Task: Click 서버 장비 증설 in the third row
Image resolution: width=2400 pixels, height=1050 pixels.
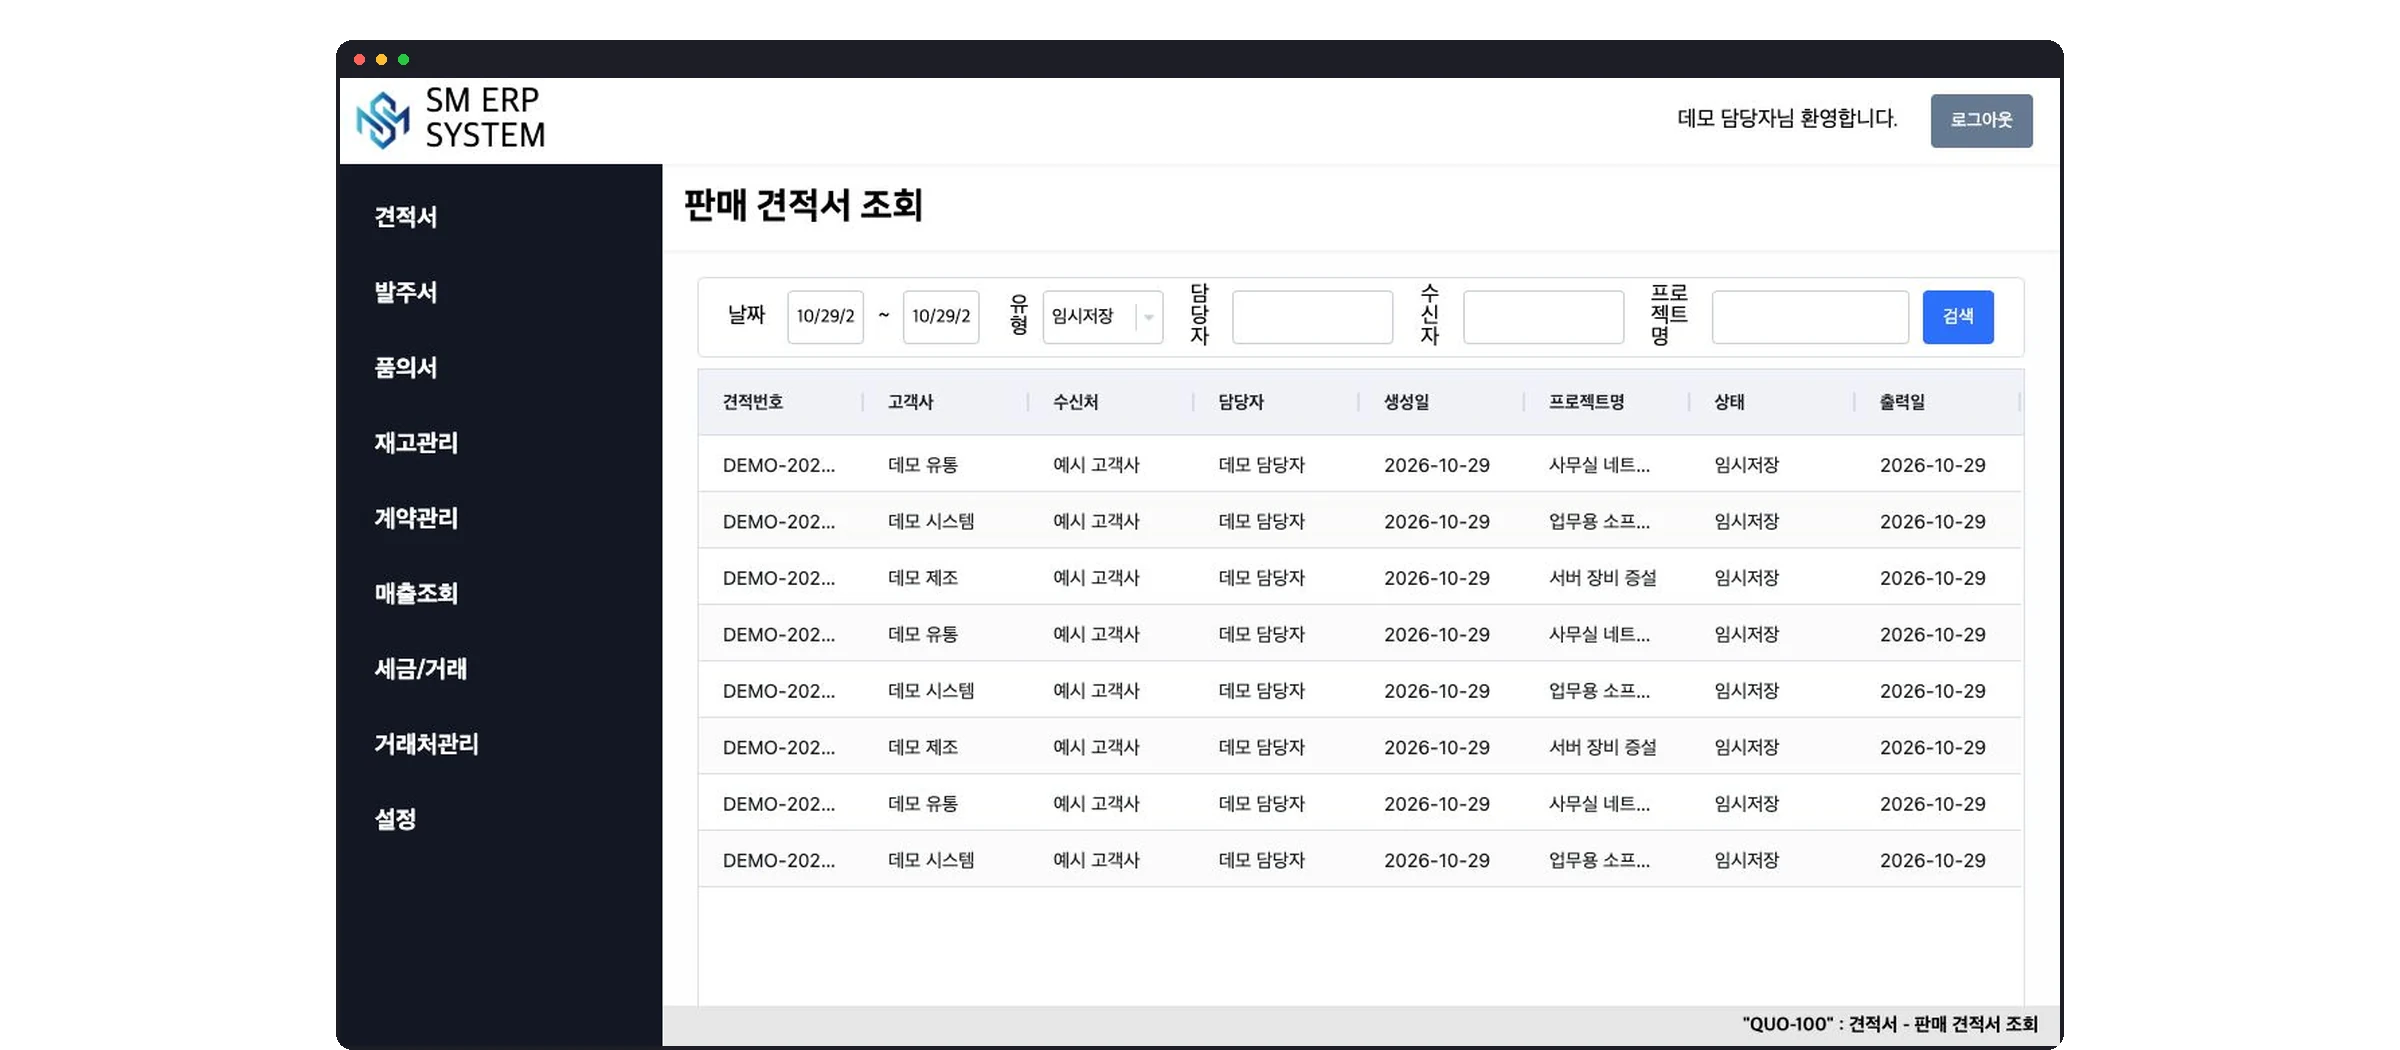Action: coord(1603,578)
